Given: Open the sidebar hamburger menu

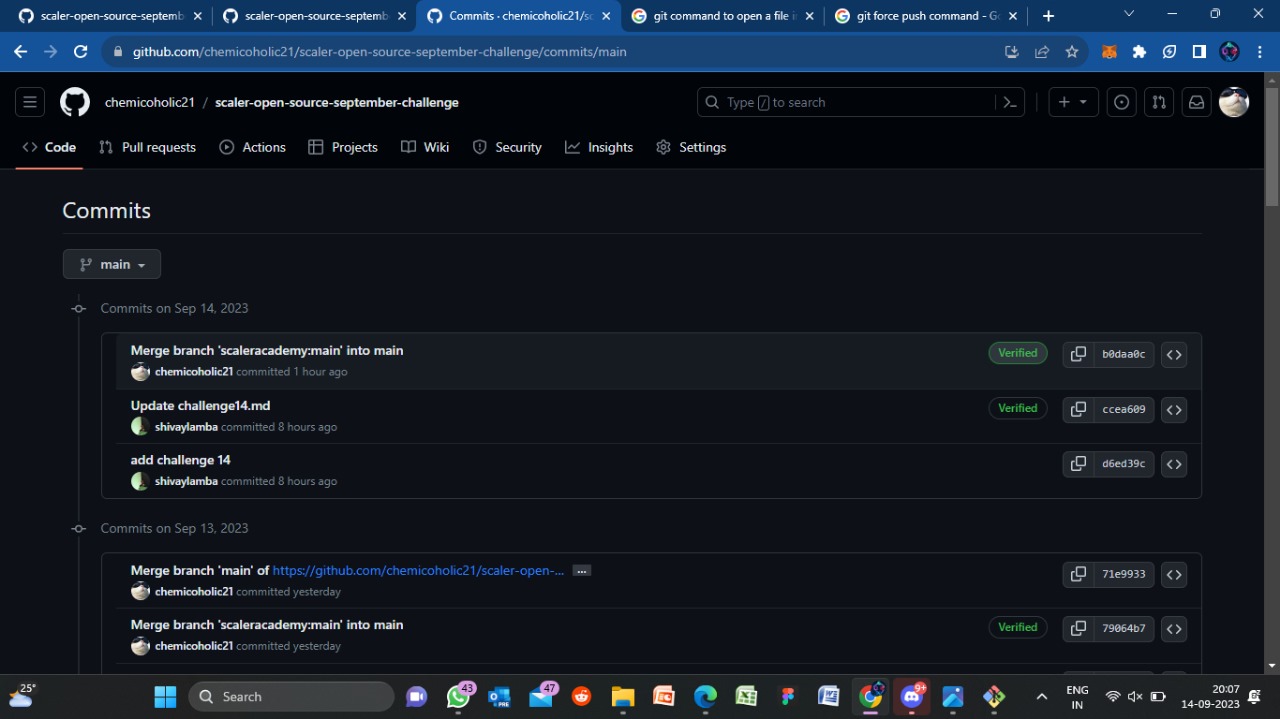Looking at the screenshot, I should click(x=29, y=102).
